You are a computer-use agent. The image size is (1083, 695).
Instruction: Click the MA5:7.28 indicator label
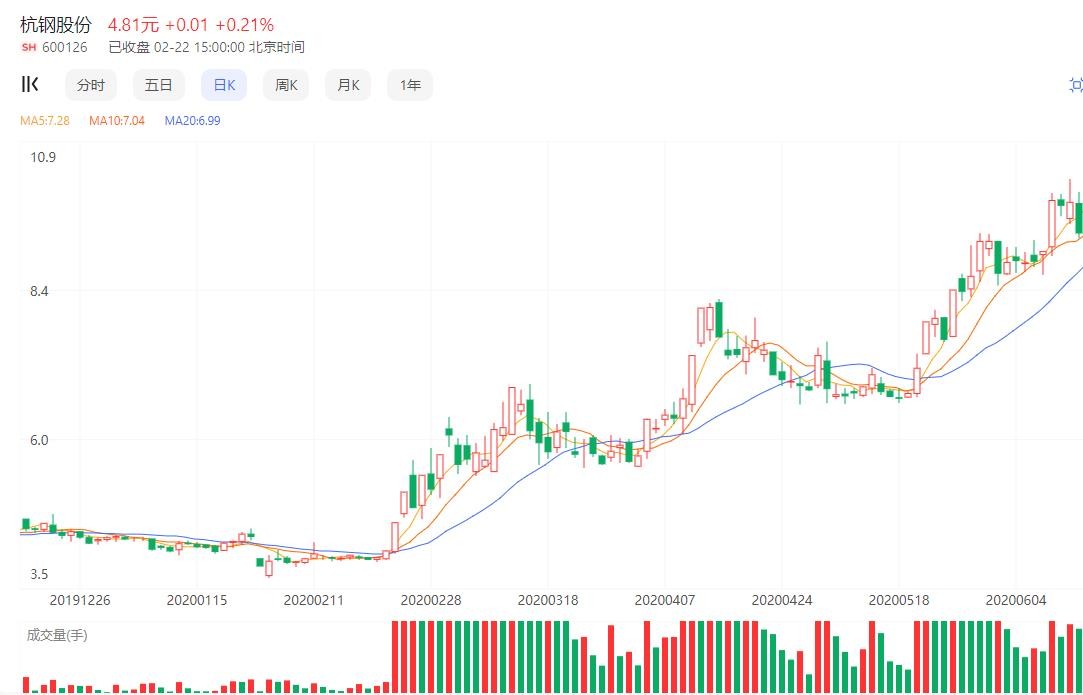(45, 121)
